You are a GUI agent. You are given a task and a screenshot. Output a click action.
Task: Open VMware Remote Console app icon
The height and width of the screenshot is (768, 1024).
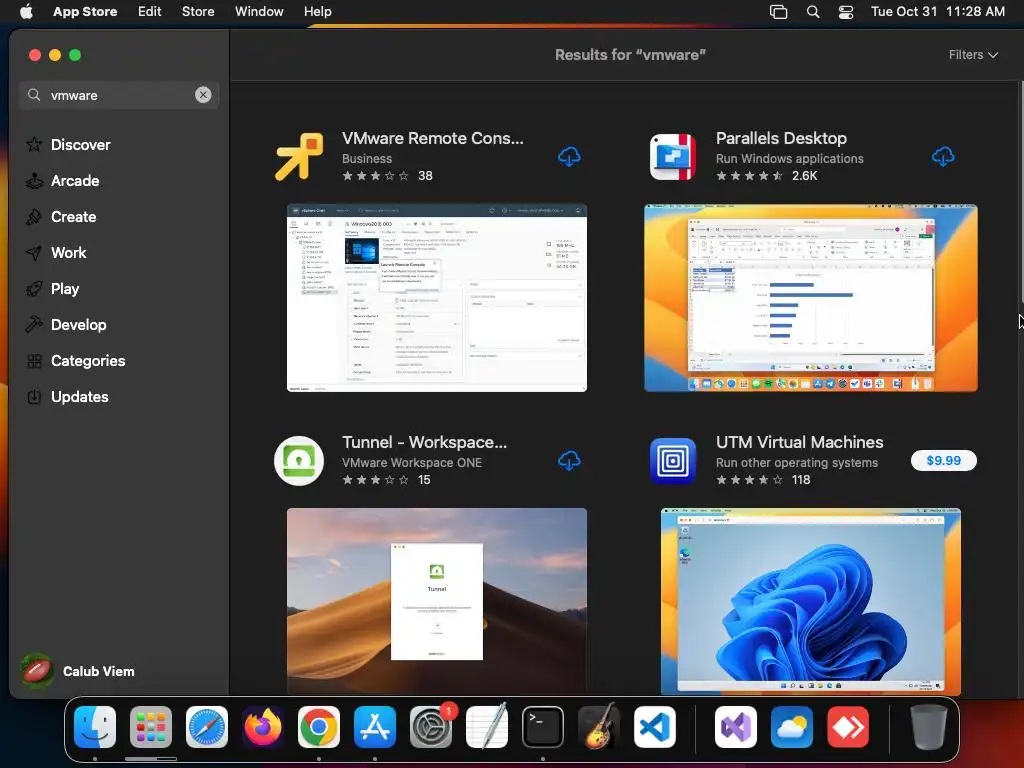pyautogui.click(x=299, y=157)
